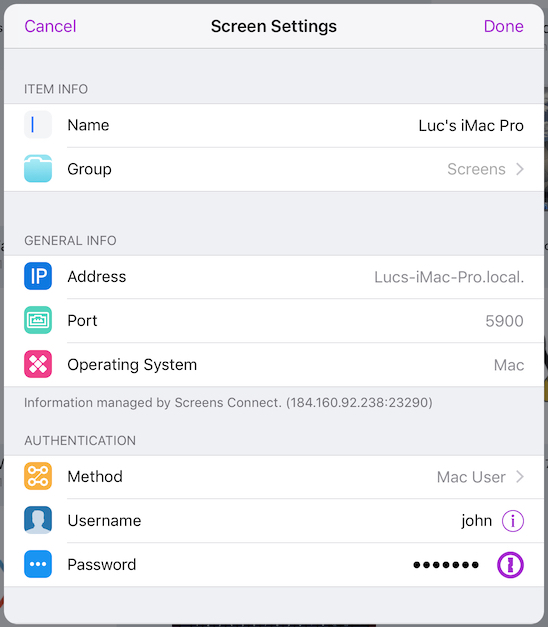Edit the Address field Lucs-iMac-Pro.local.
Image resolution: width=548 pixels, height=627 pixels.
pos(449,277)
